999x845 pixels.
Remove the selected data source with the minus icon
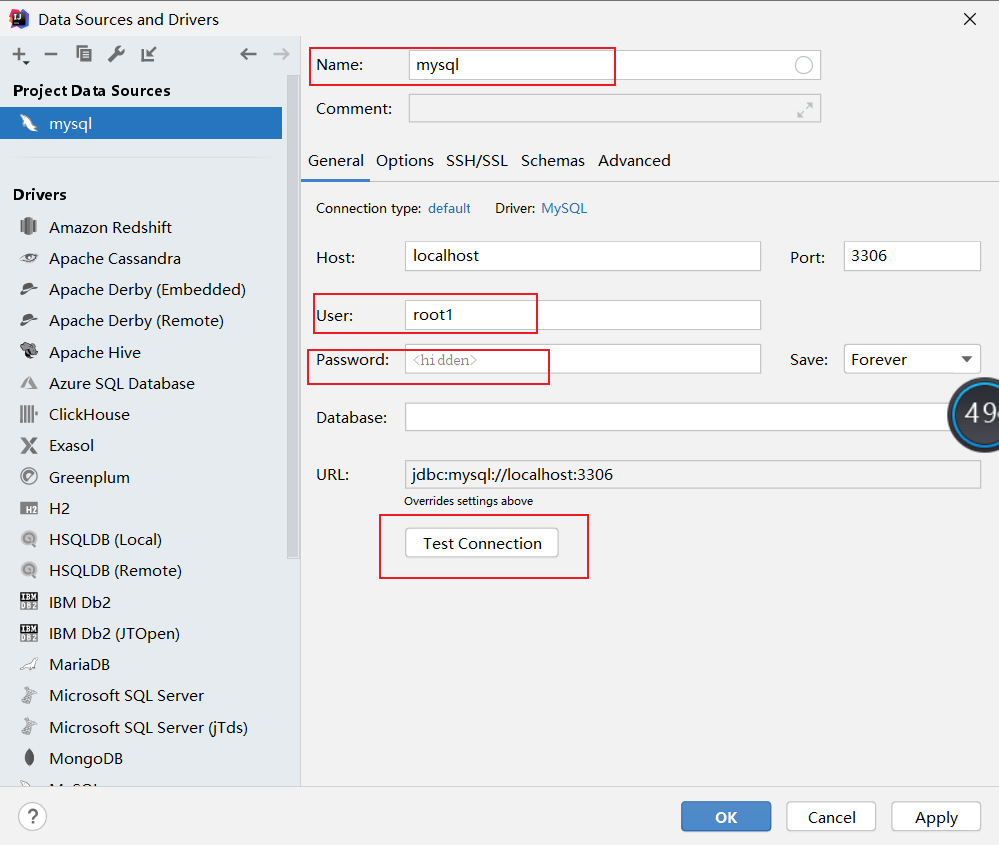[51, 54]
